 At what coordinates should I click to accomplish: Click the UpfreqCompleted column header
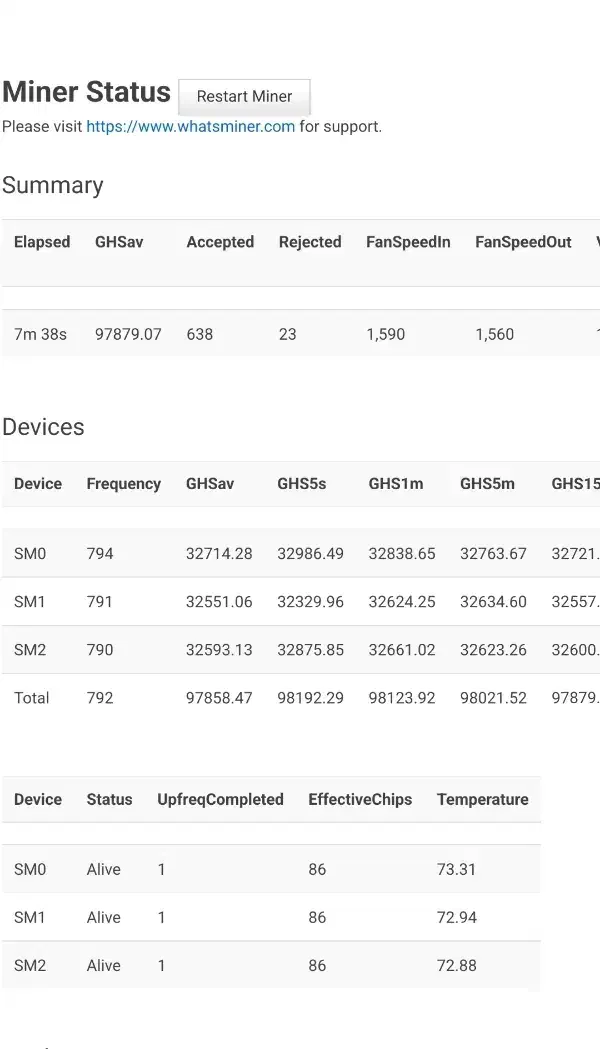[x=220, y=800]
